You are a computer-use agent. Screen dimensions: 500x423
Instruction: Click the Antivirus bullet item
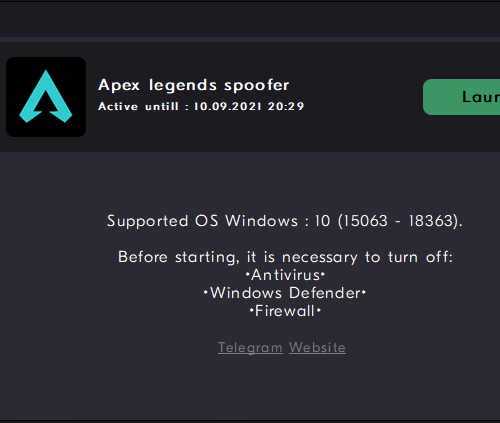click(x=285, y=275)
